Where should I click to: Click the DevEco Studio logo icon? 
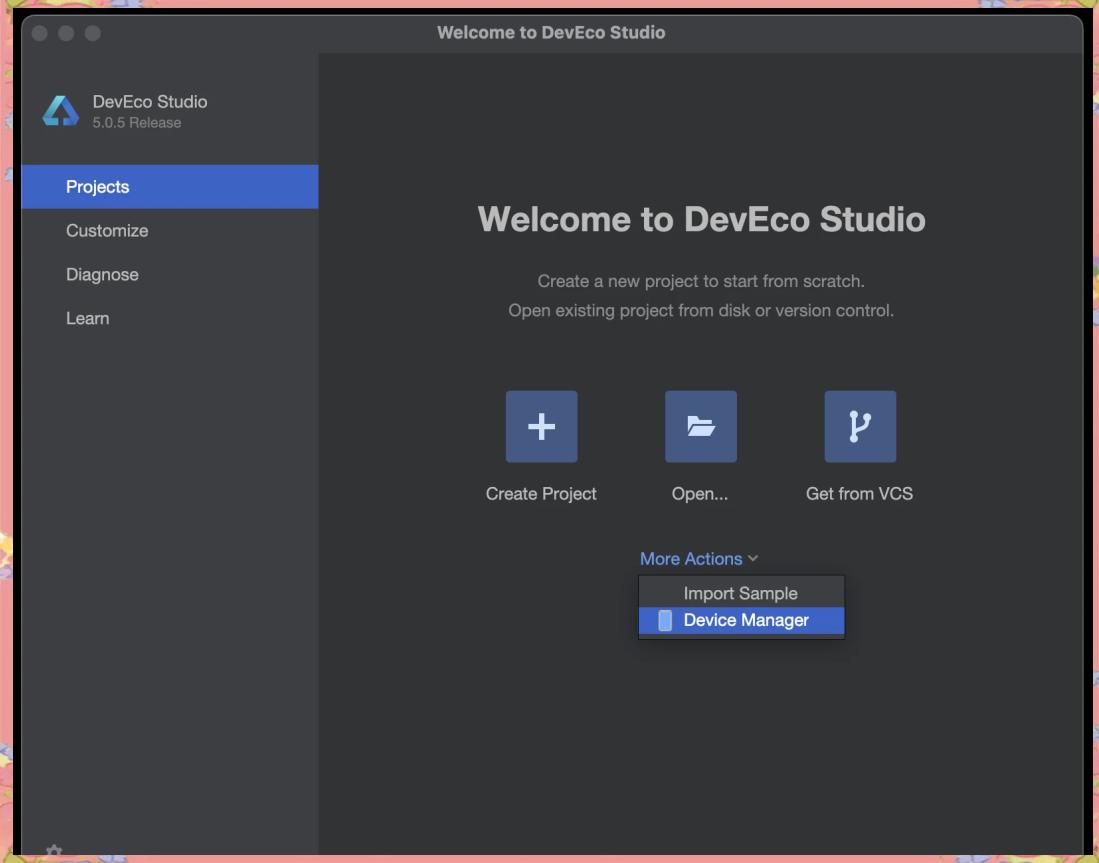[60, 111]
